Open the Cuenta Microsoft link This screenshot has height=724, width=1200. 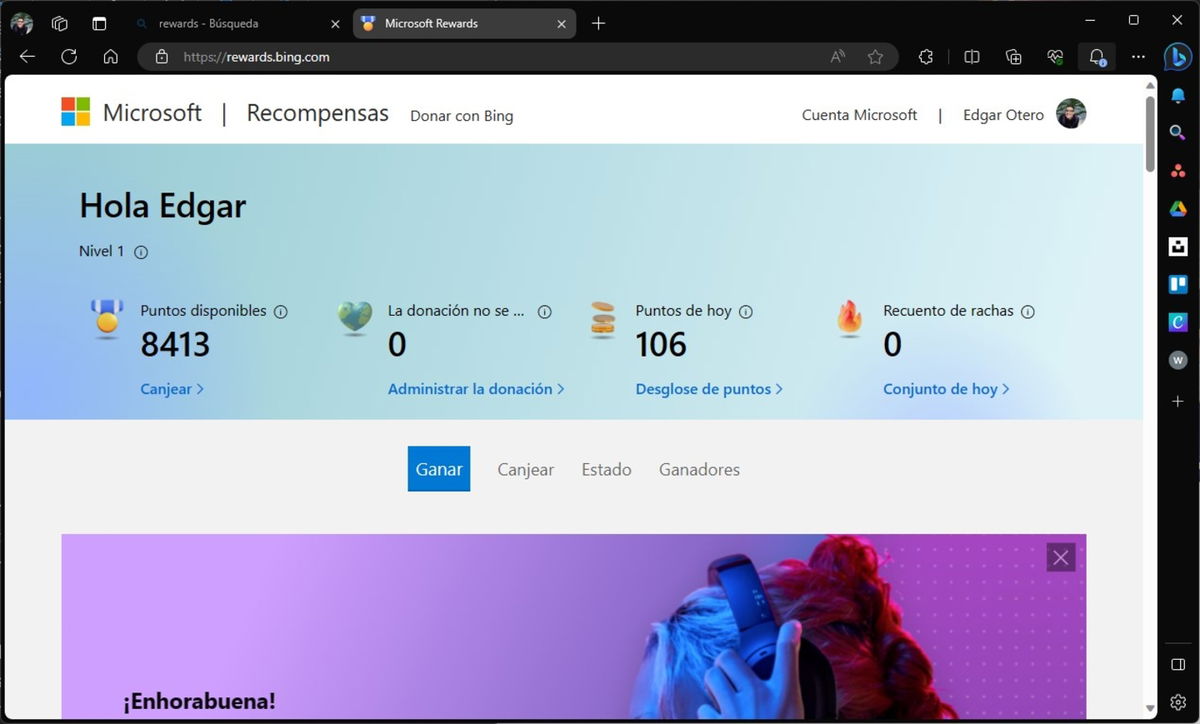[x=859, y=114]
